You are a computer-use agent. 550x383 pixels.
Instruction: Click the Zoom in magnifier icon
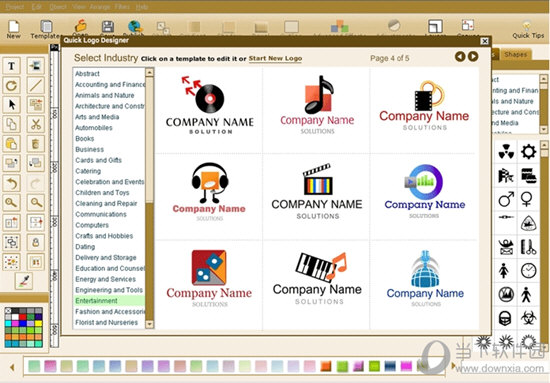[x=12, y=202]
